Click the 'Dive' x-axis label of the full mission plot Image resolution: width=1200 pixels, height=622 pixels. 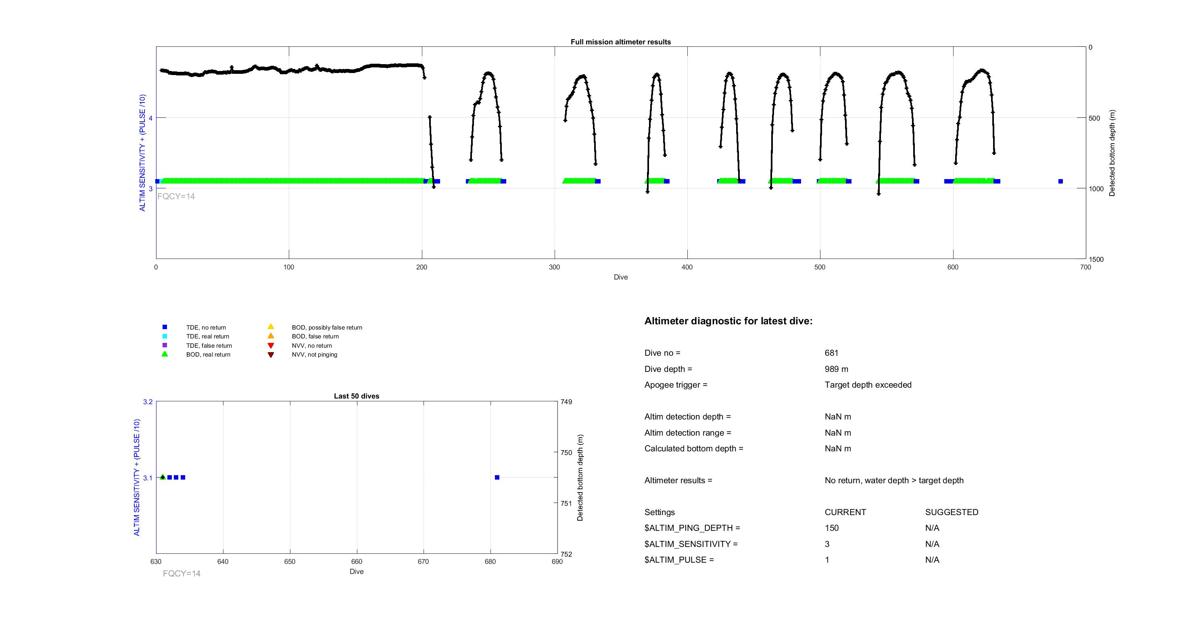(621, 277)
